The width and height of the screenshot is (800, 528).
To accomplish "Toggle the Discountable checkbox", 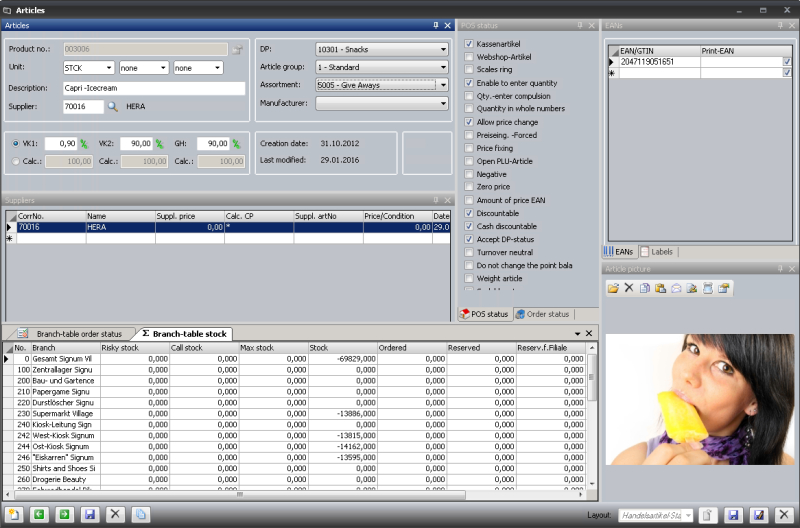I will pos(469,213).
